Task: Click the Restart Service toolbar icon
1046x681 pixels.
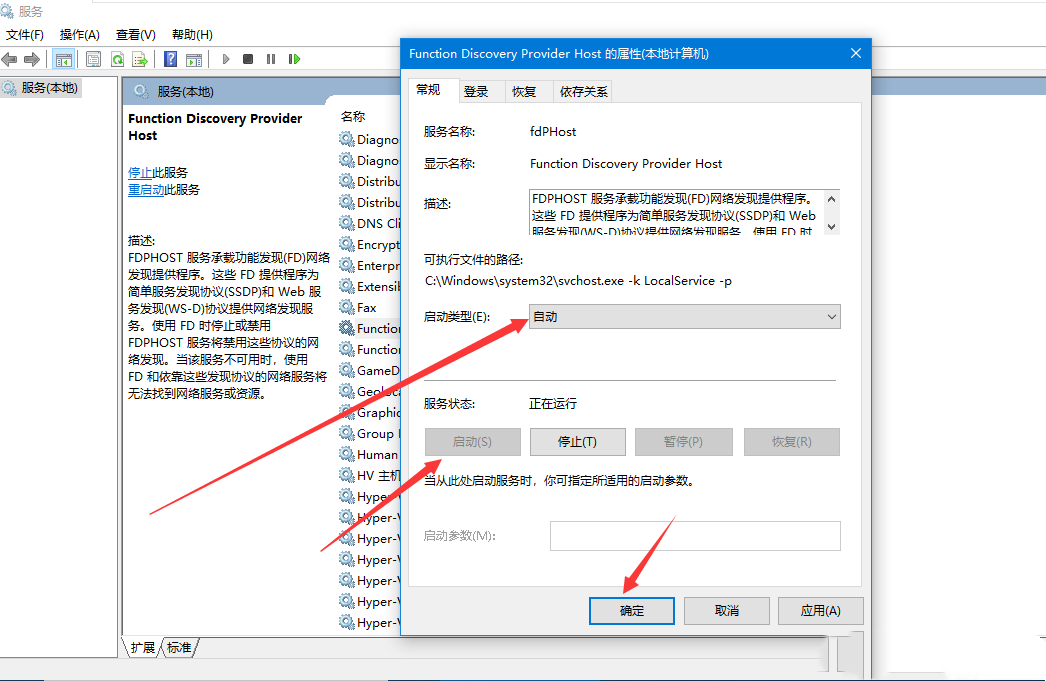Action: 294,58
